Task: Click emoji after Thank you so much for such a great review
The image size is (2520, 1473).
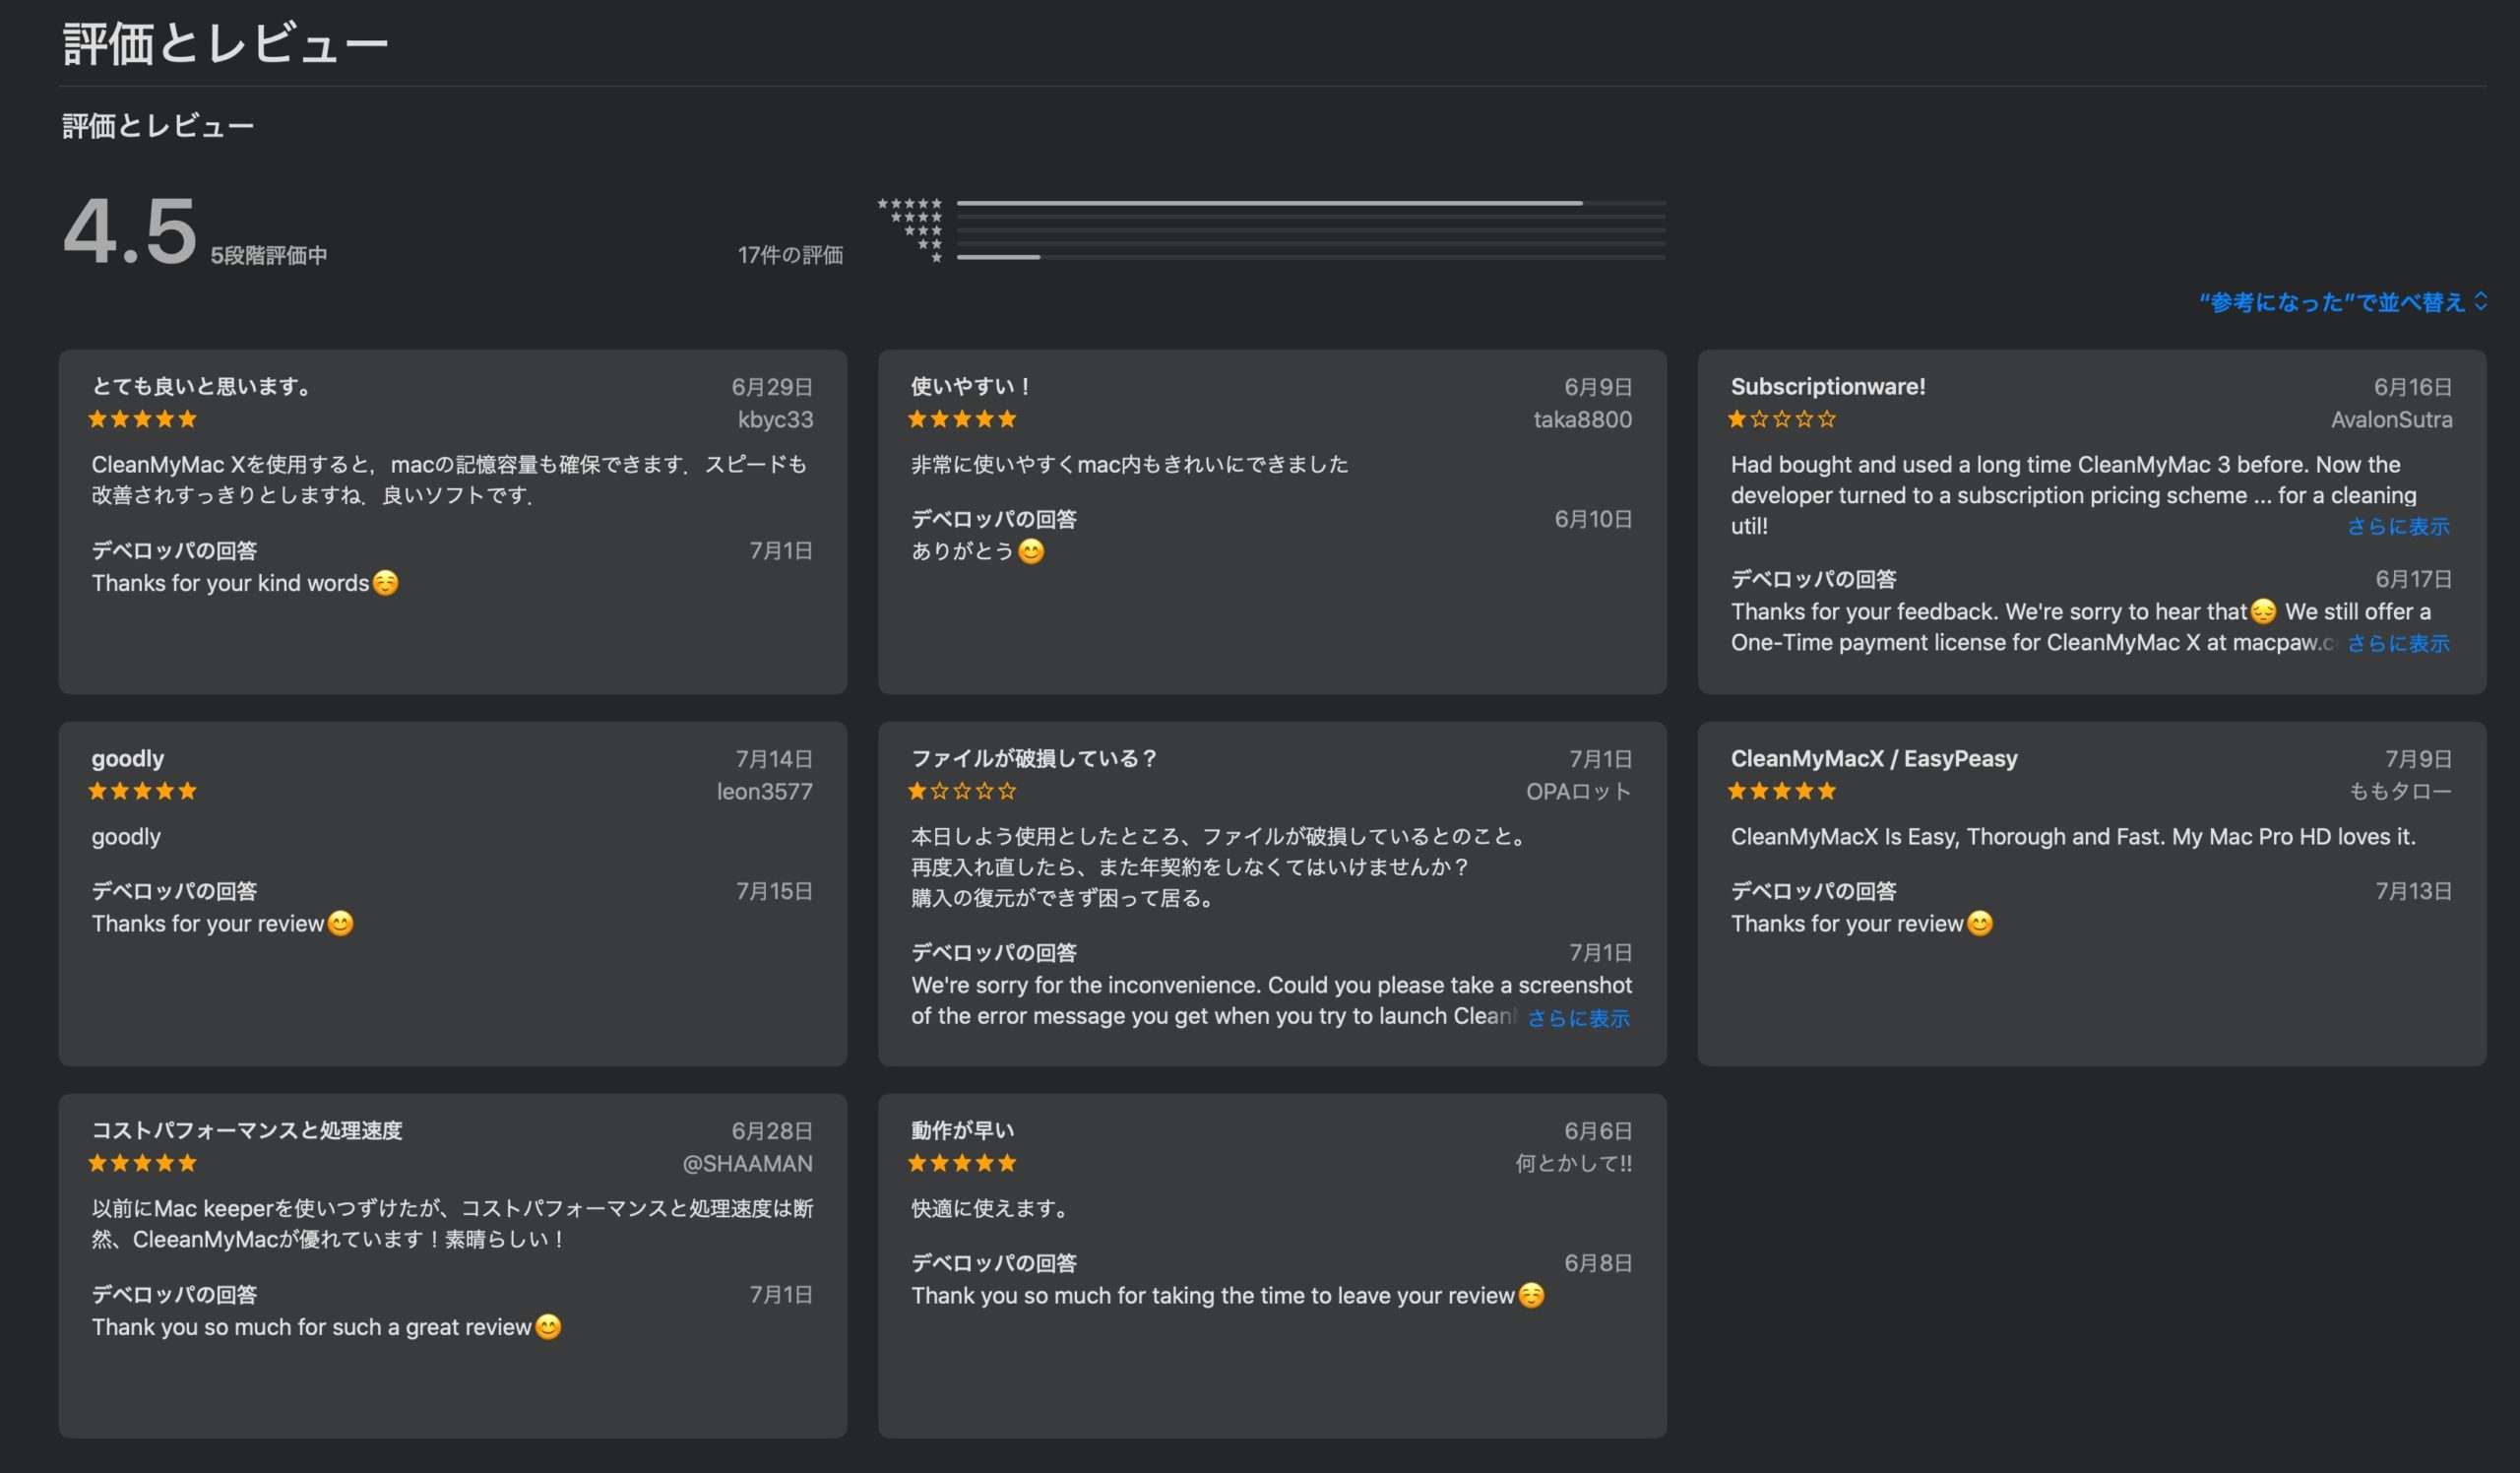Action: click(548, 1327)
